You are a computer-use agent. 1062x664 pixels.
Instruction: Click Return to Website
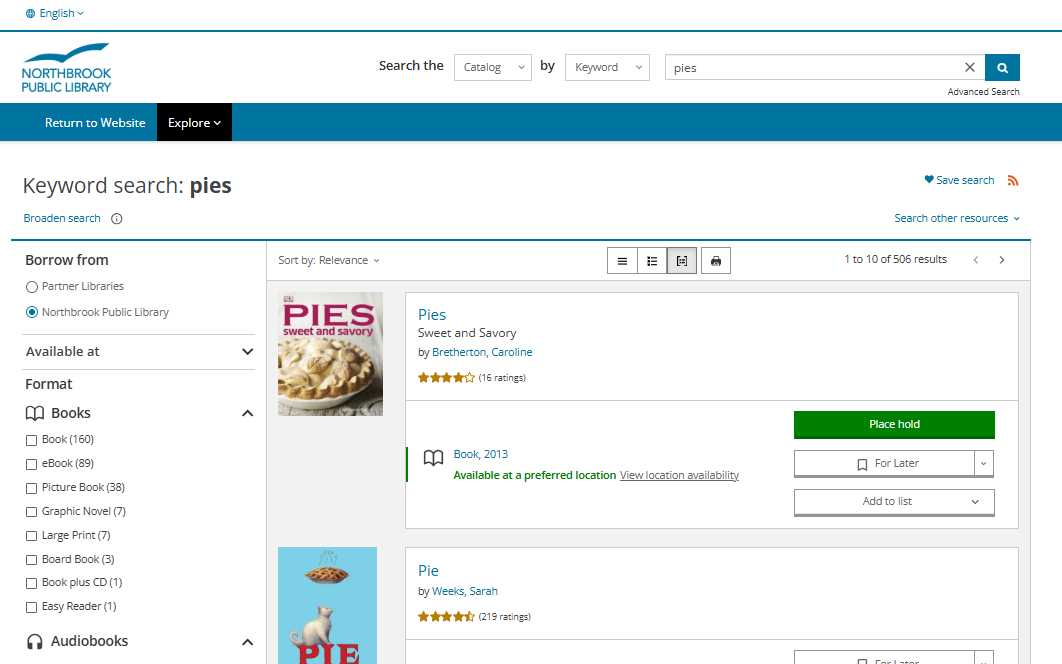pyautogui.click(x=95, y=123)
